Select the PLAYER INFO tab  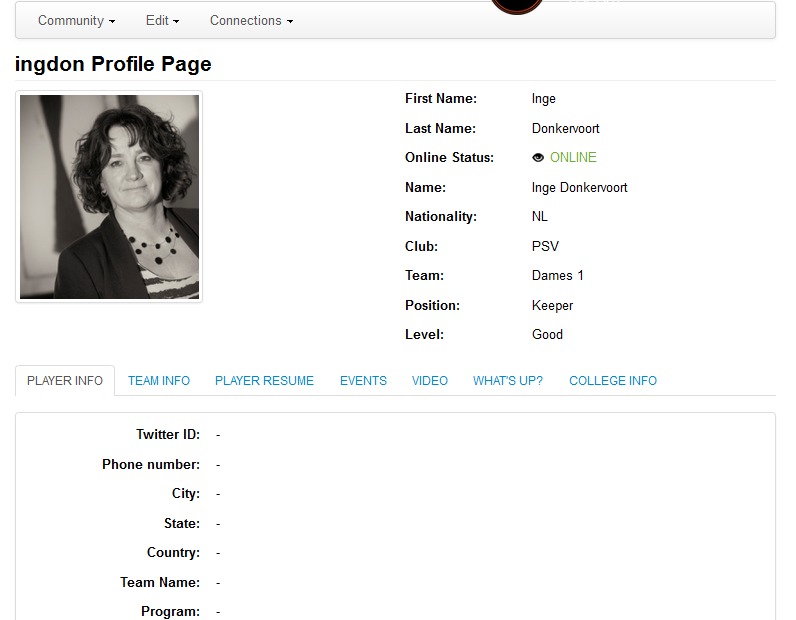[65, 381]
